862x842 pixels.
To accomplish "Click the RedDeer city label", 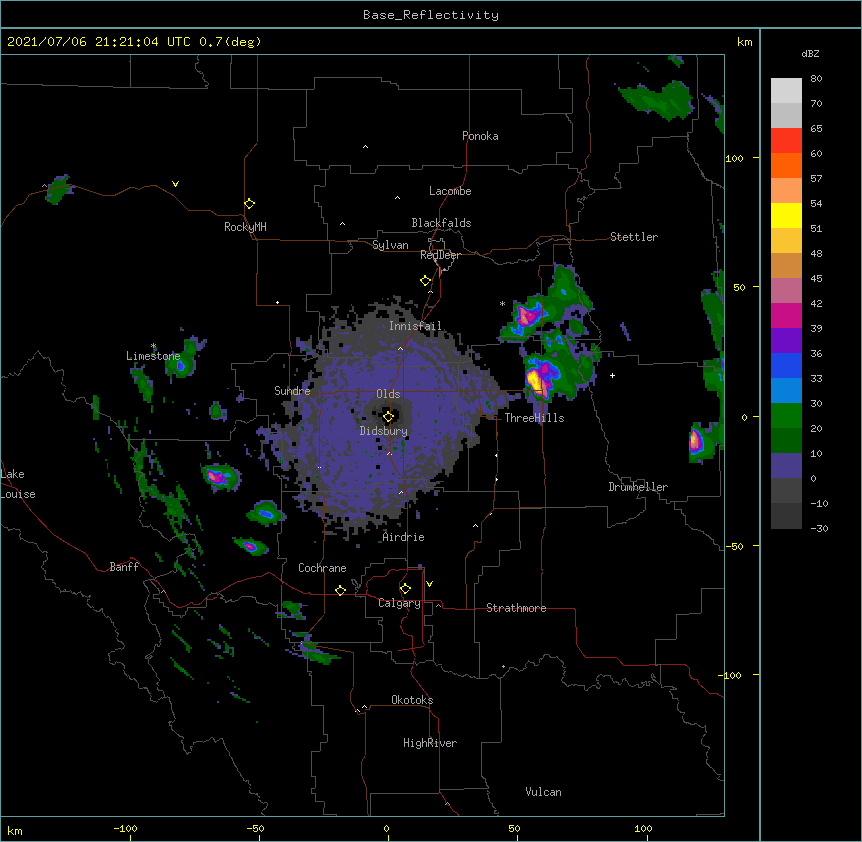I will coord(440,255).
